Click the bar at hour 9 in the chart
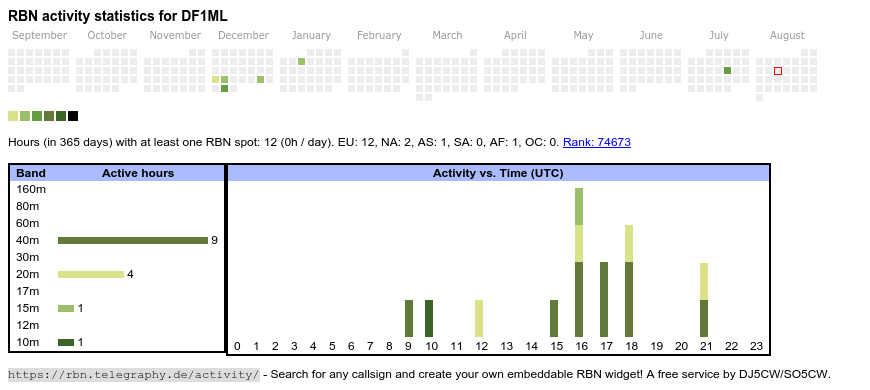870x390 pixels. point(409,318)
